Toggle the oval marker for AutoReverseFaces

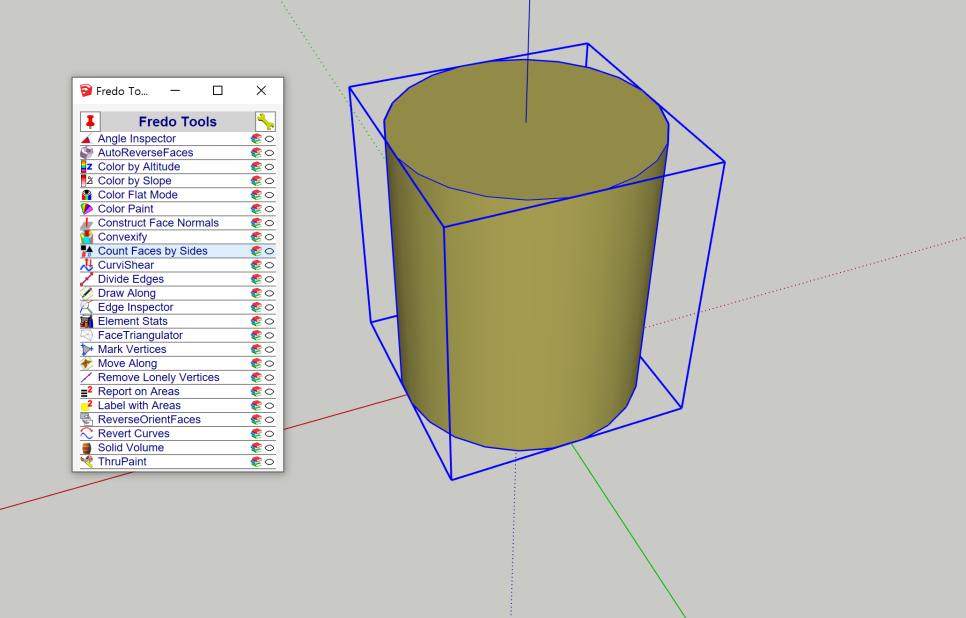[270, 153]
